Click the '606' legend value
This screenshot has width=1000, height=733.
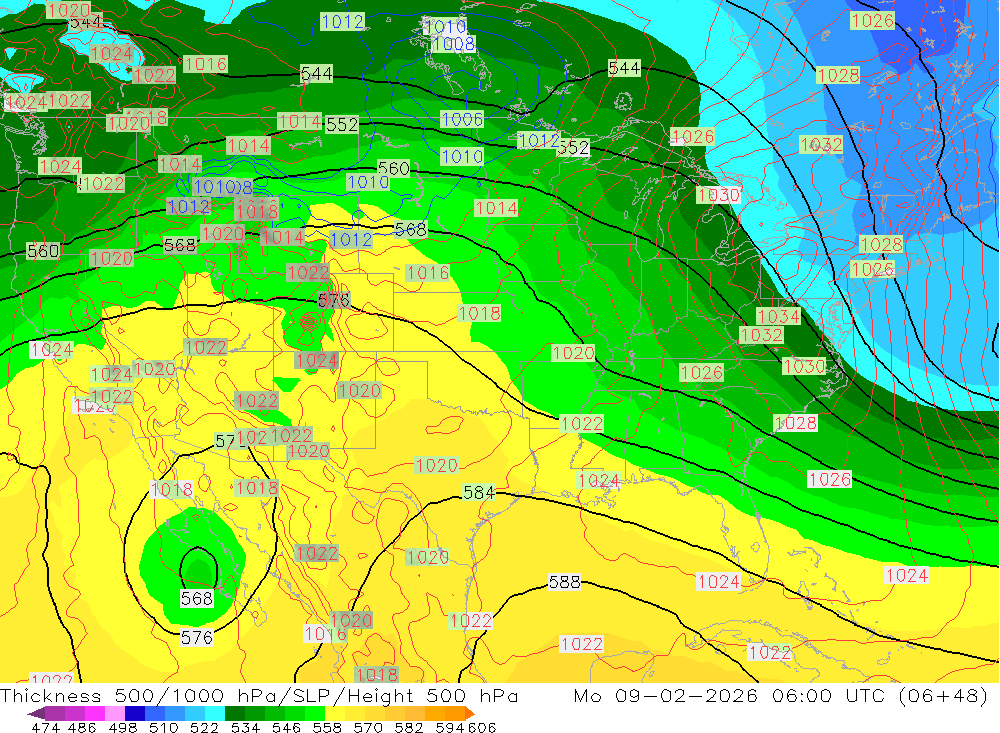(482, 727)
